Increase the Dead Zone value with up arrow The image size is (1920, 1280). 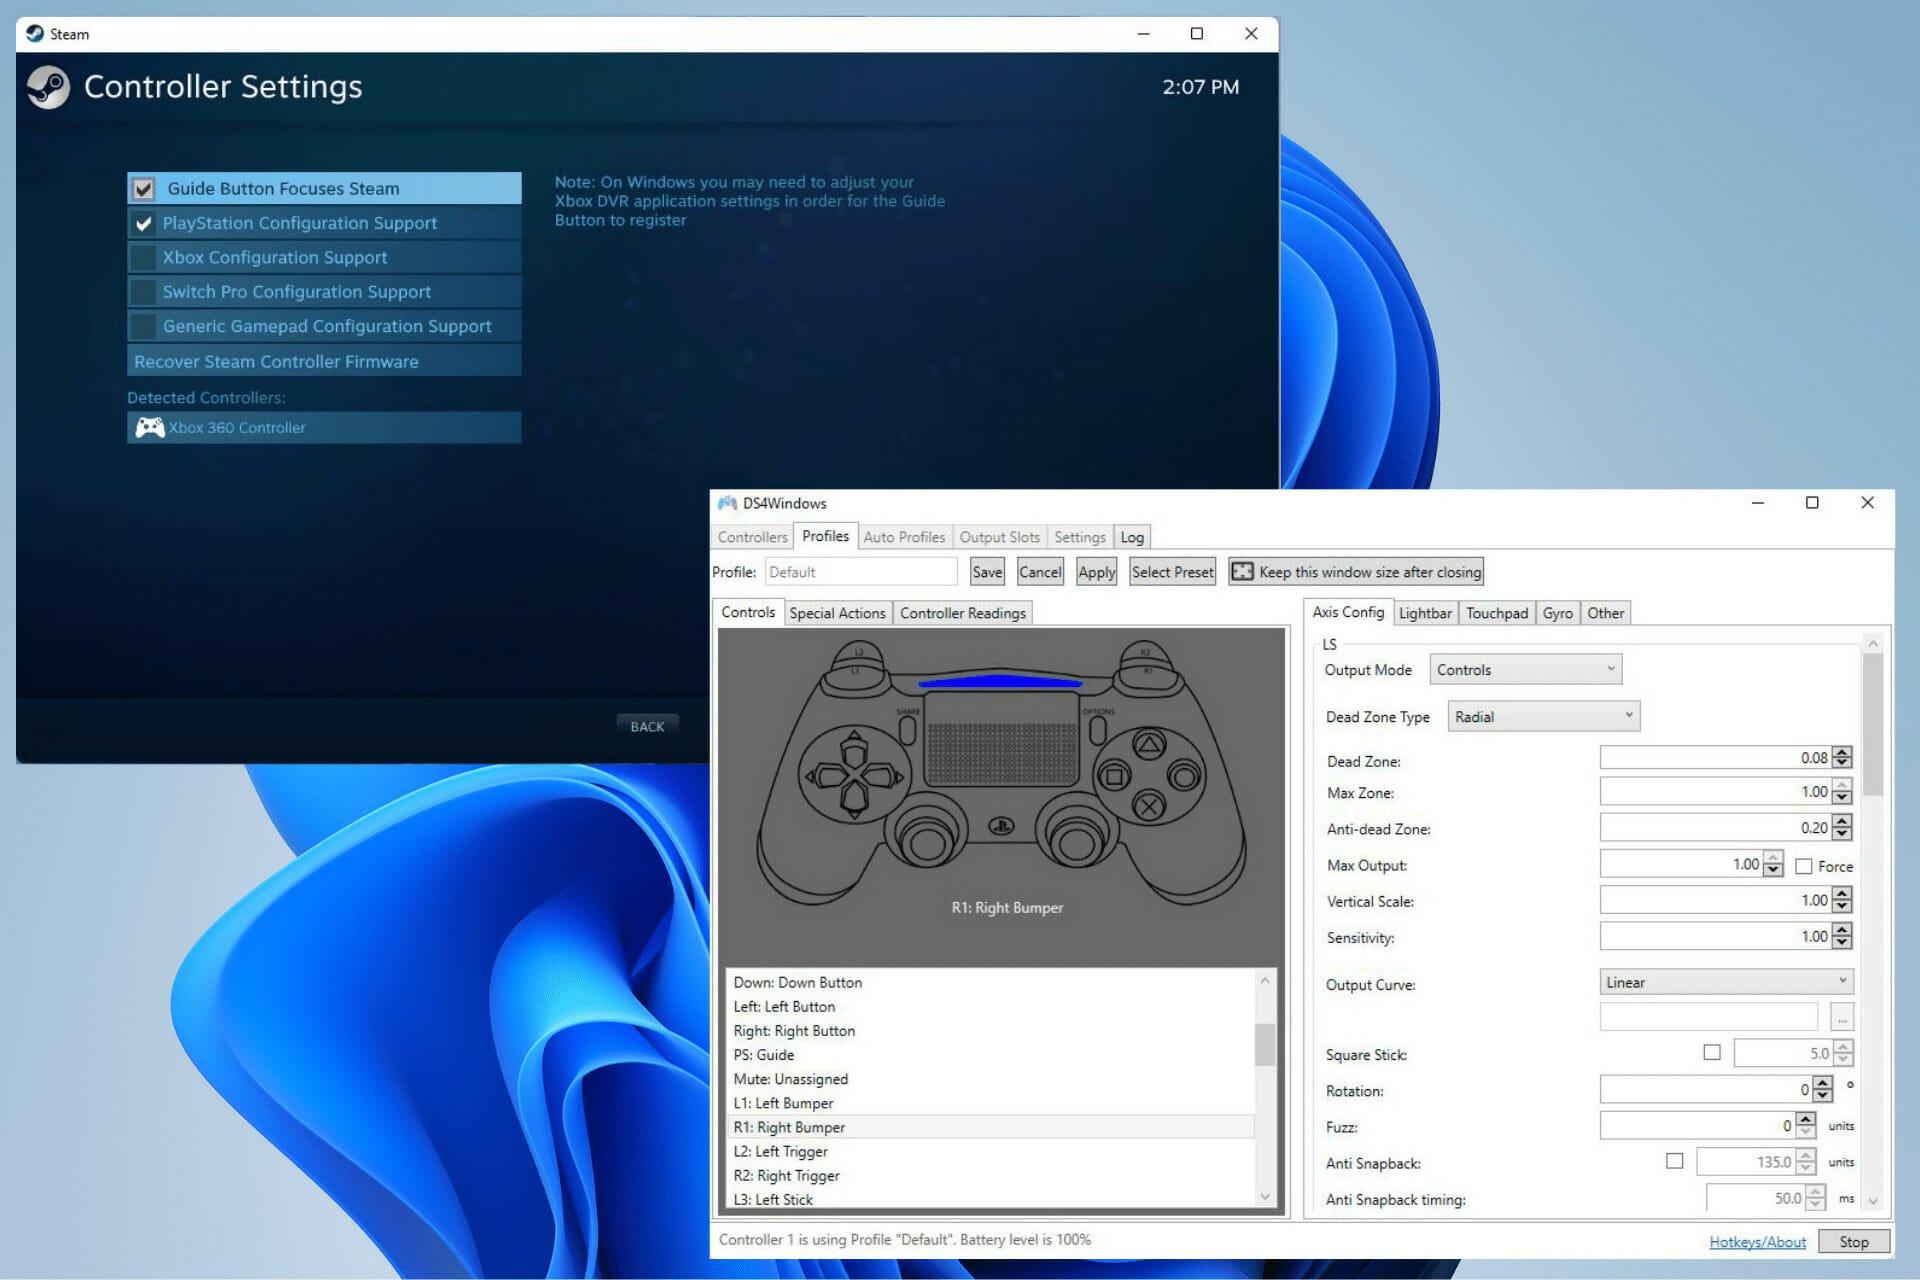point(1843,752)
